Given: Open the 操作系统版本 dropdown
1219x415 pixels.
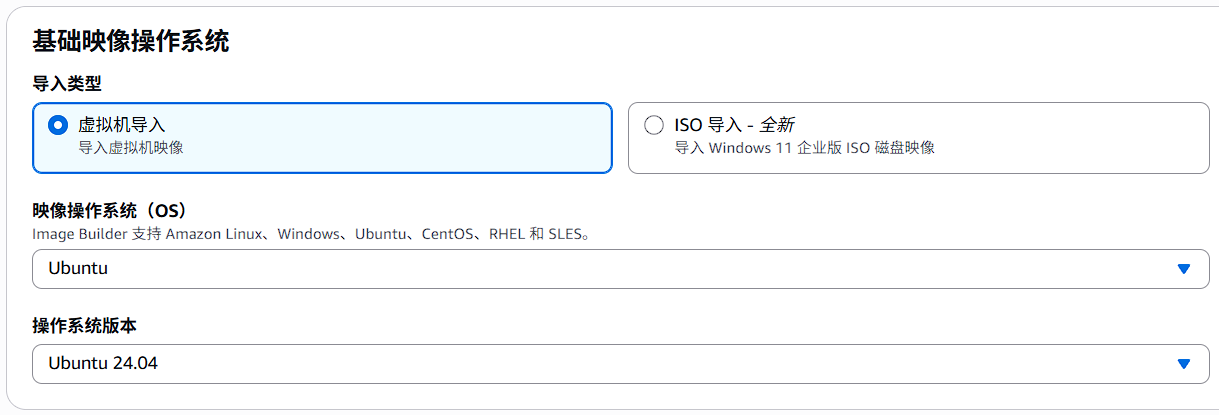Looking at the screenshot, I should point(600,364).
